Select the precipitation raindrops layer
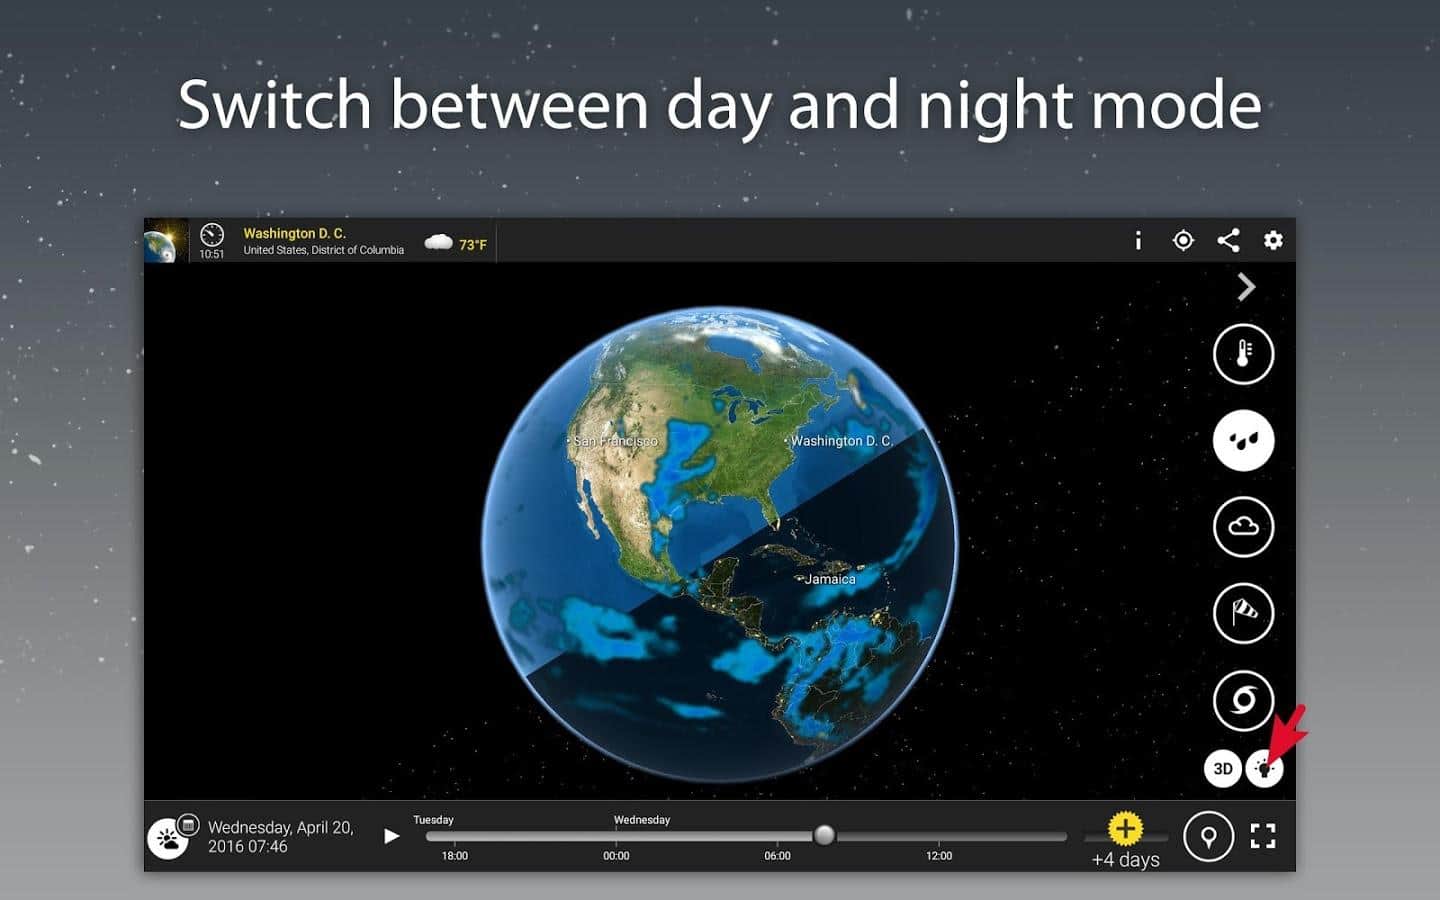The image size is (1440, 900). [1243, 440]
